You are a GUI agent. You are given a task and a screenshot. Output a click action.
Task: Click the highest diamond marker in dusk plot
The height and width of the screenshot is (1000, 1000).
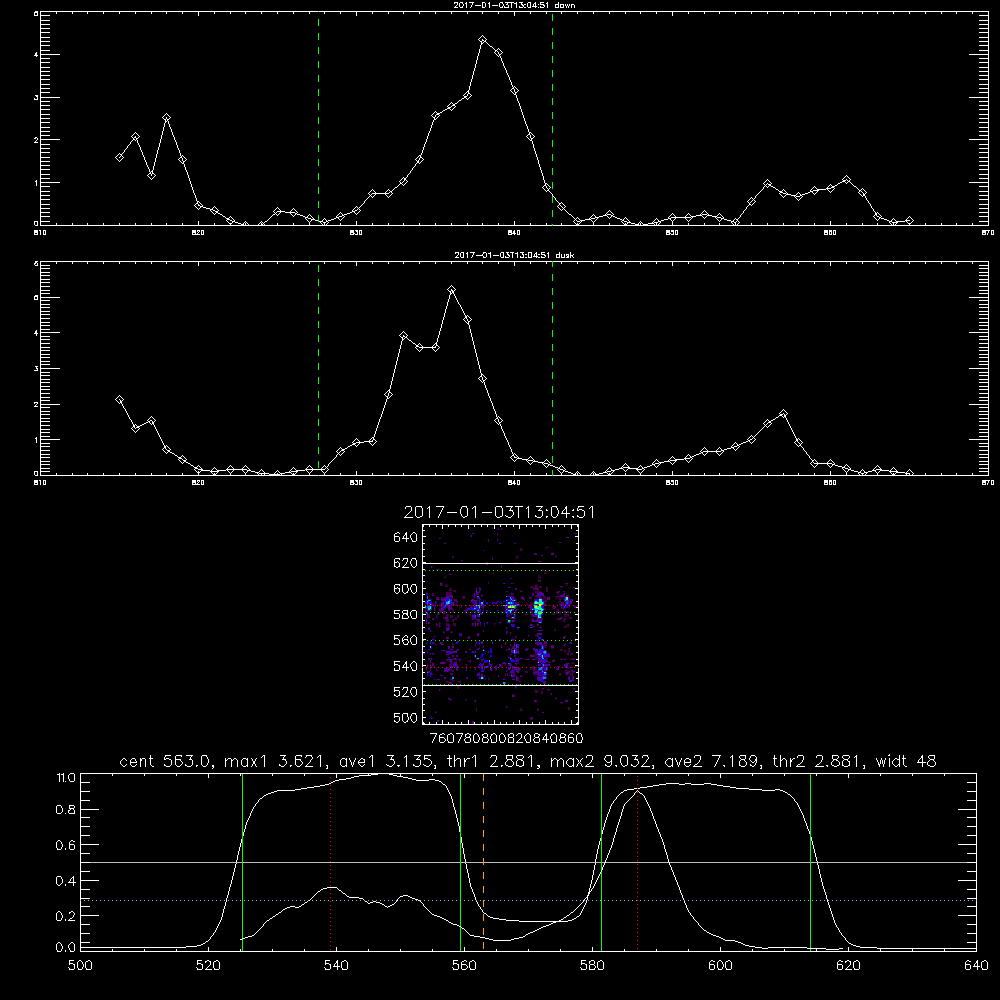pos(452,290)
